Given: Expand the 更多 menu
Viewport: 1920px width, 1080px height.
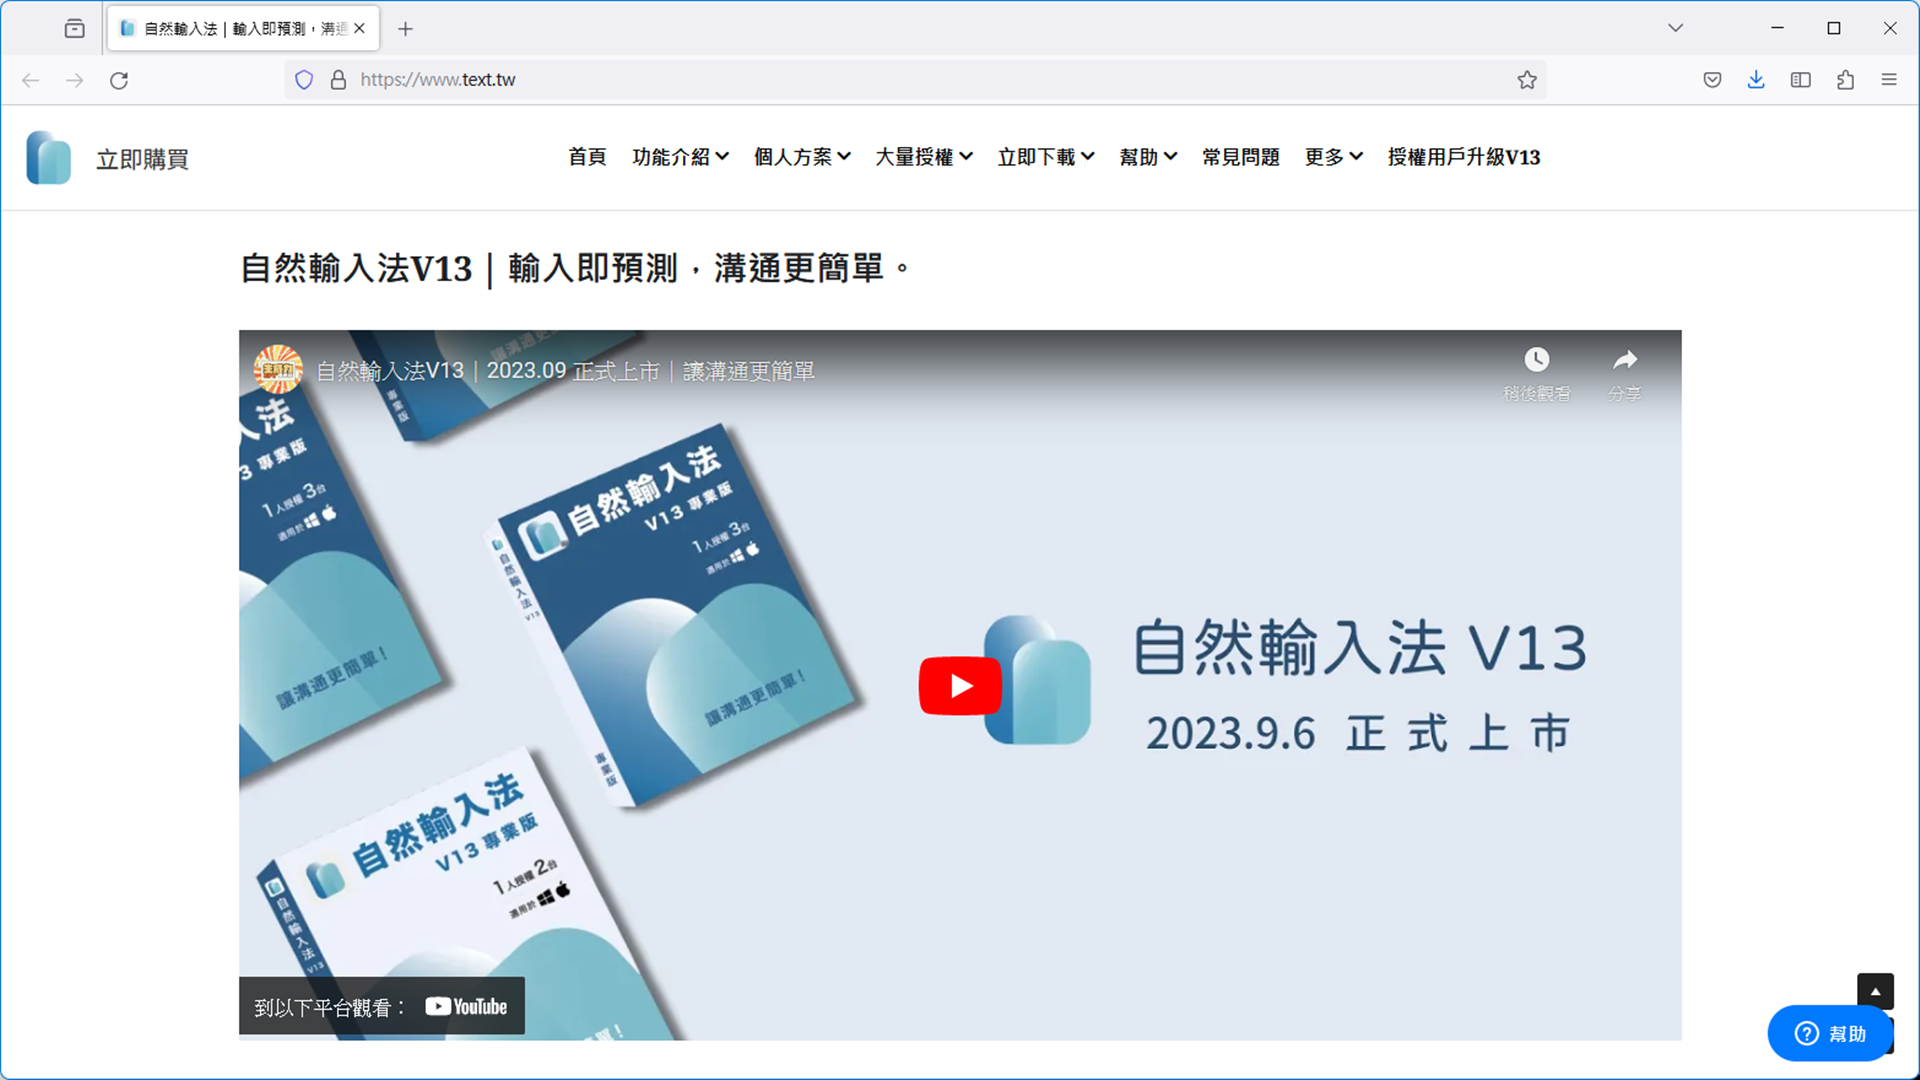Looking at the screenshot, I should click(1333, 157).
